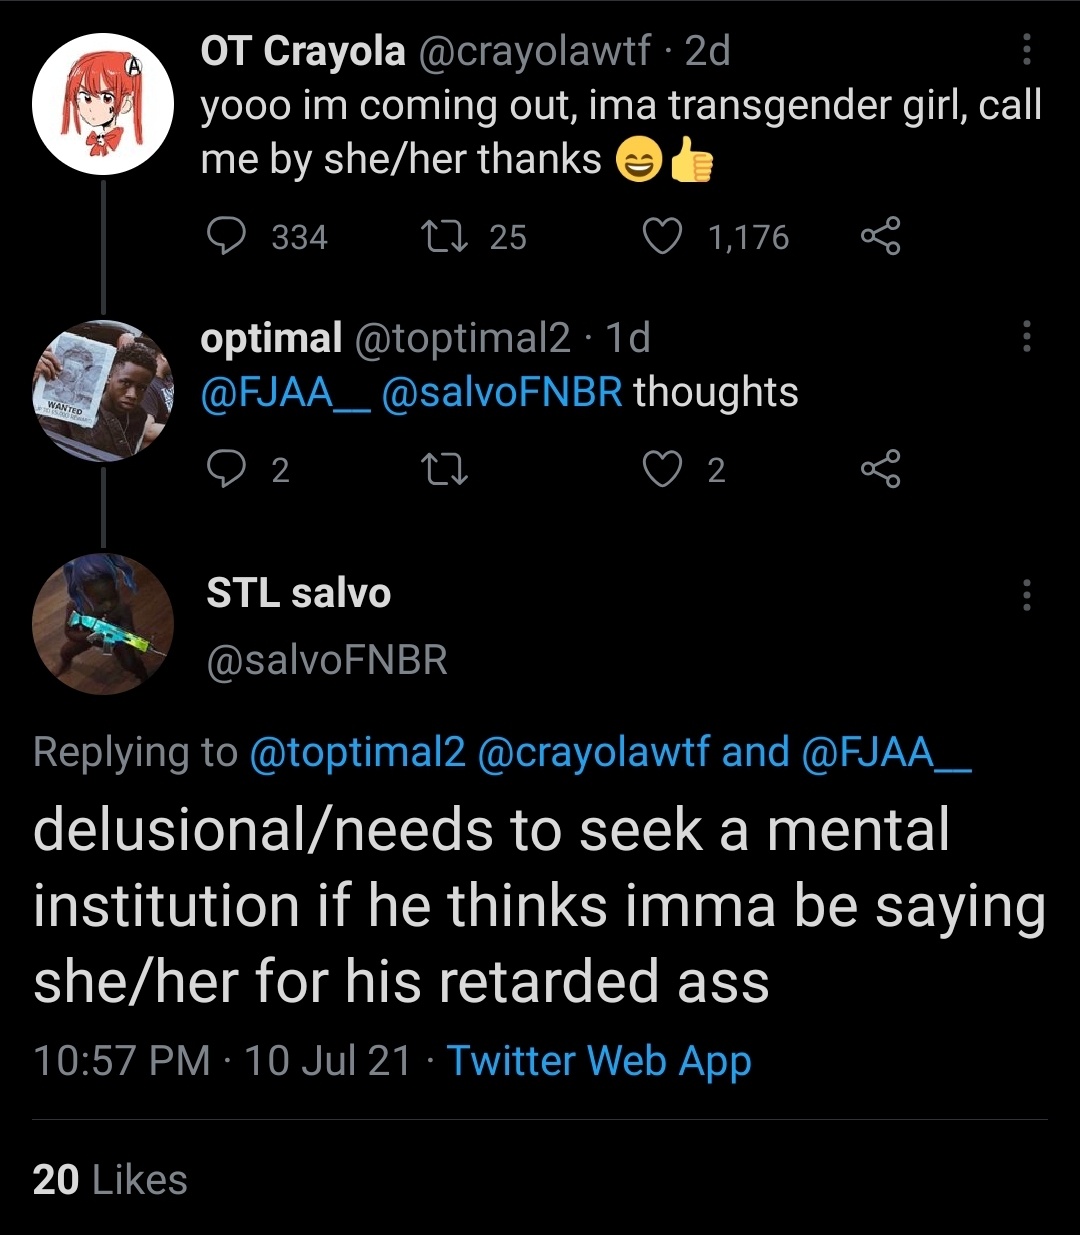This screenshot has width=1080, height=1235.
Task: Open optimal's profile picture
Action: click(x=103, y=391)
